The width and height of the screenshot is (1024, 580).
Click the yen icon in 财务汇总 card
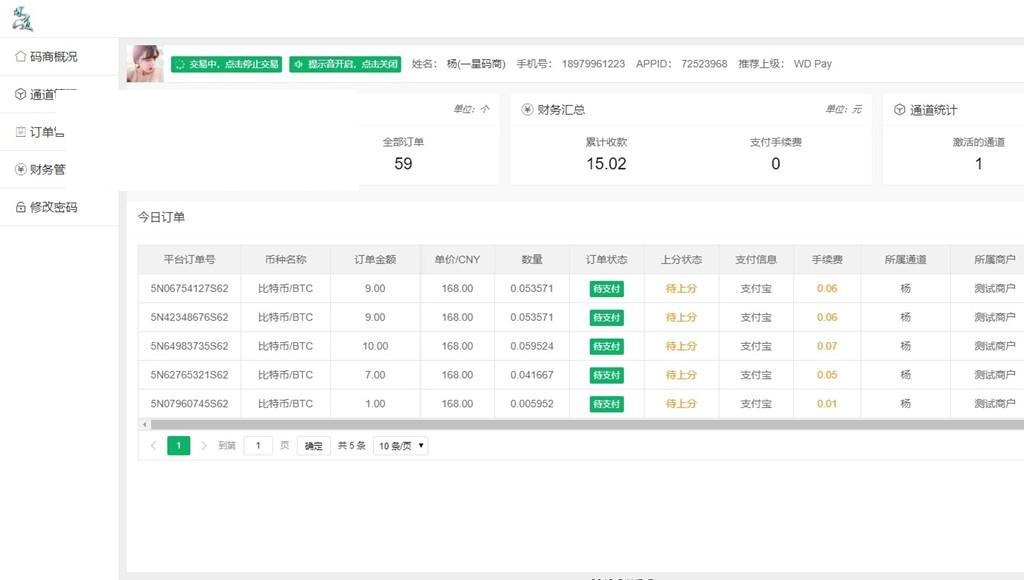point(527,110)
